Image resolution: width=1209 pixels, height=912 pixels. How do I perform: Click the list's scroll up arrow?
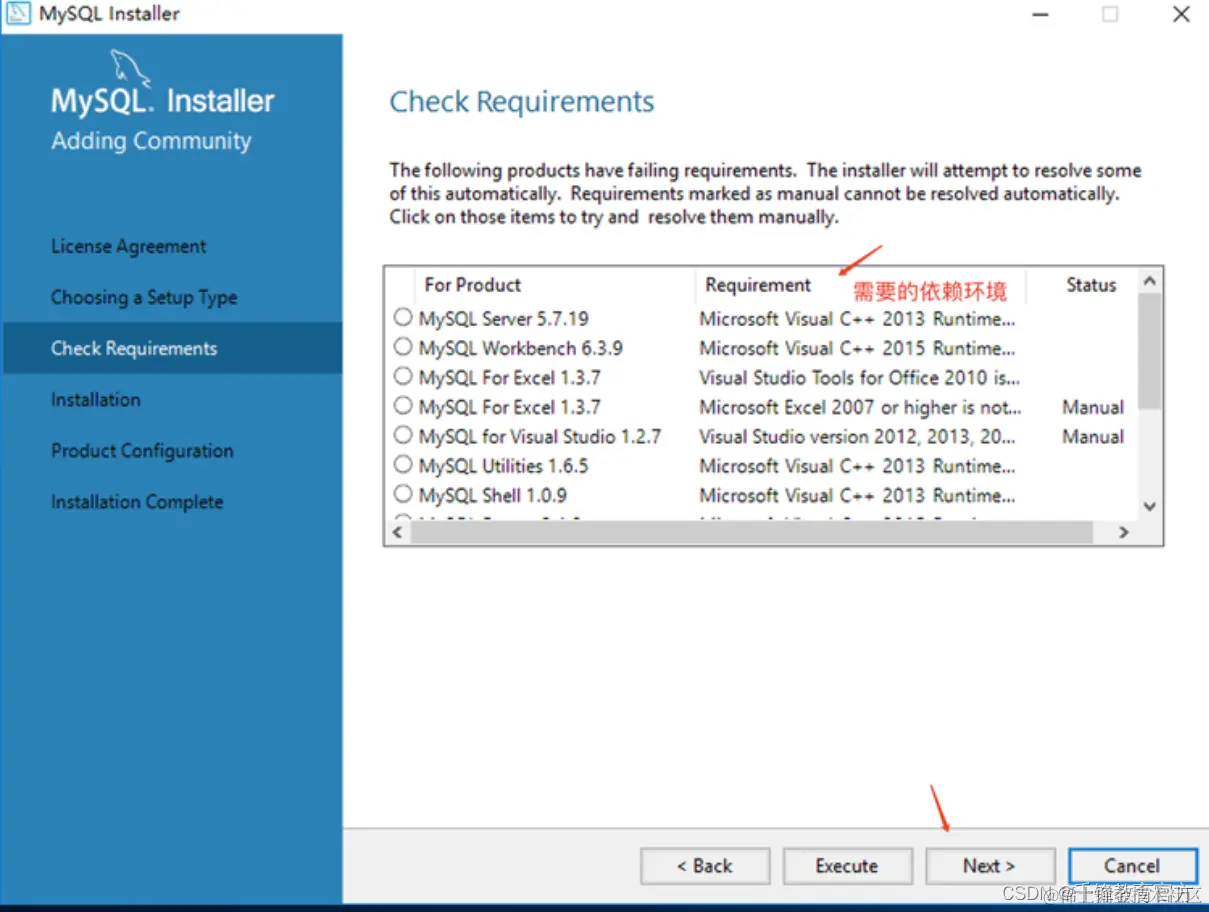[1150, 281]
